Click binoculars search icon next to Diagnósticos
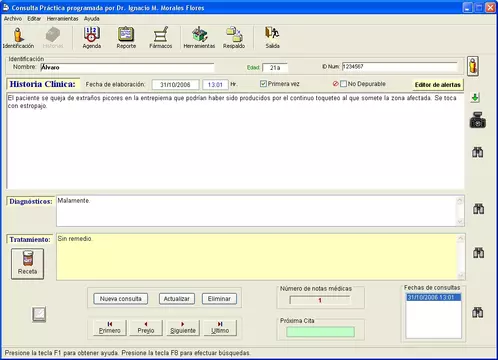 478,209
